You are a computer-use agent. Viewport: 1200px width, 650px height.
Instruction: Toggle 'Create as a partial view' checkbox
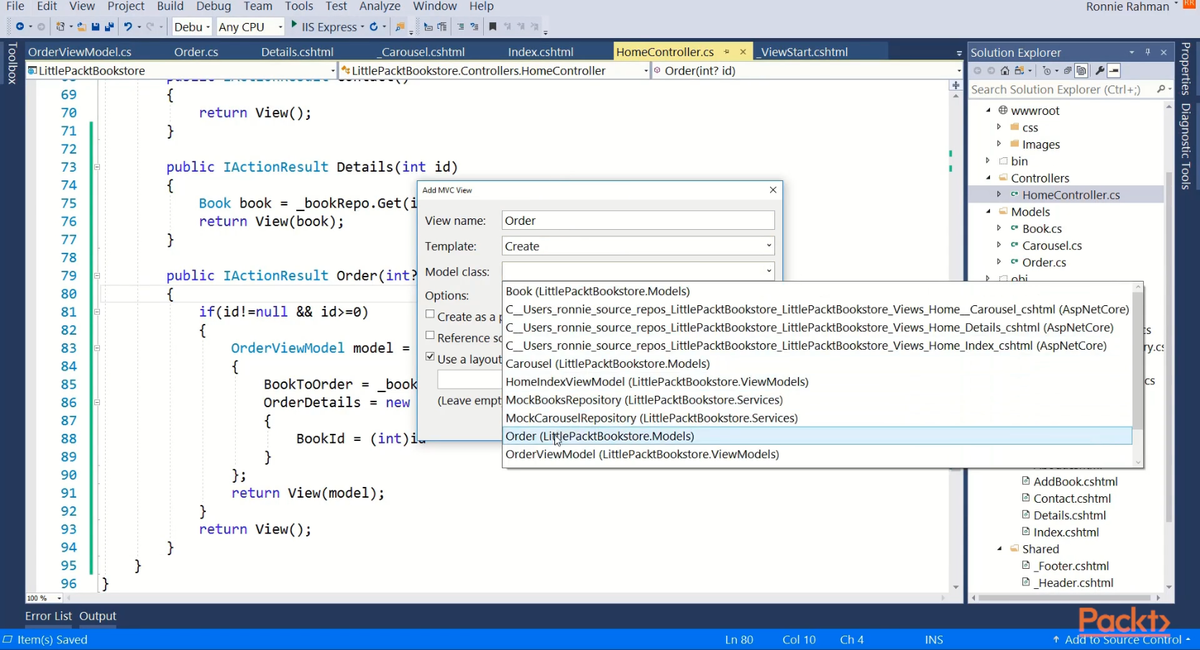pos(430,315)
